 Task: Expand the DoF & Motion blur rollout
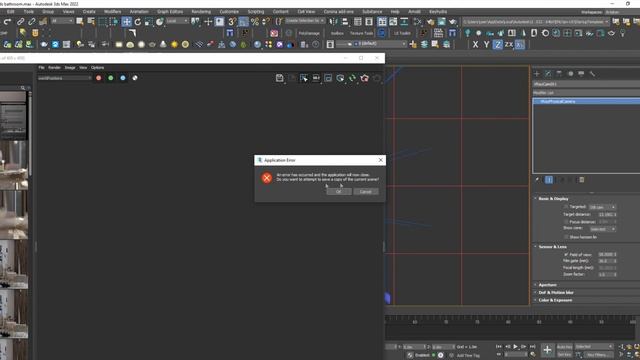555,292
